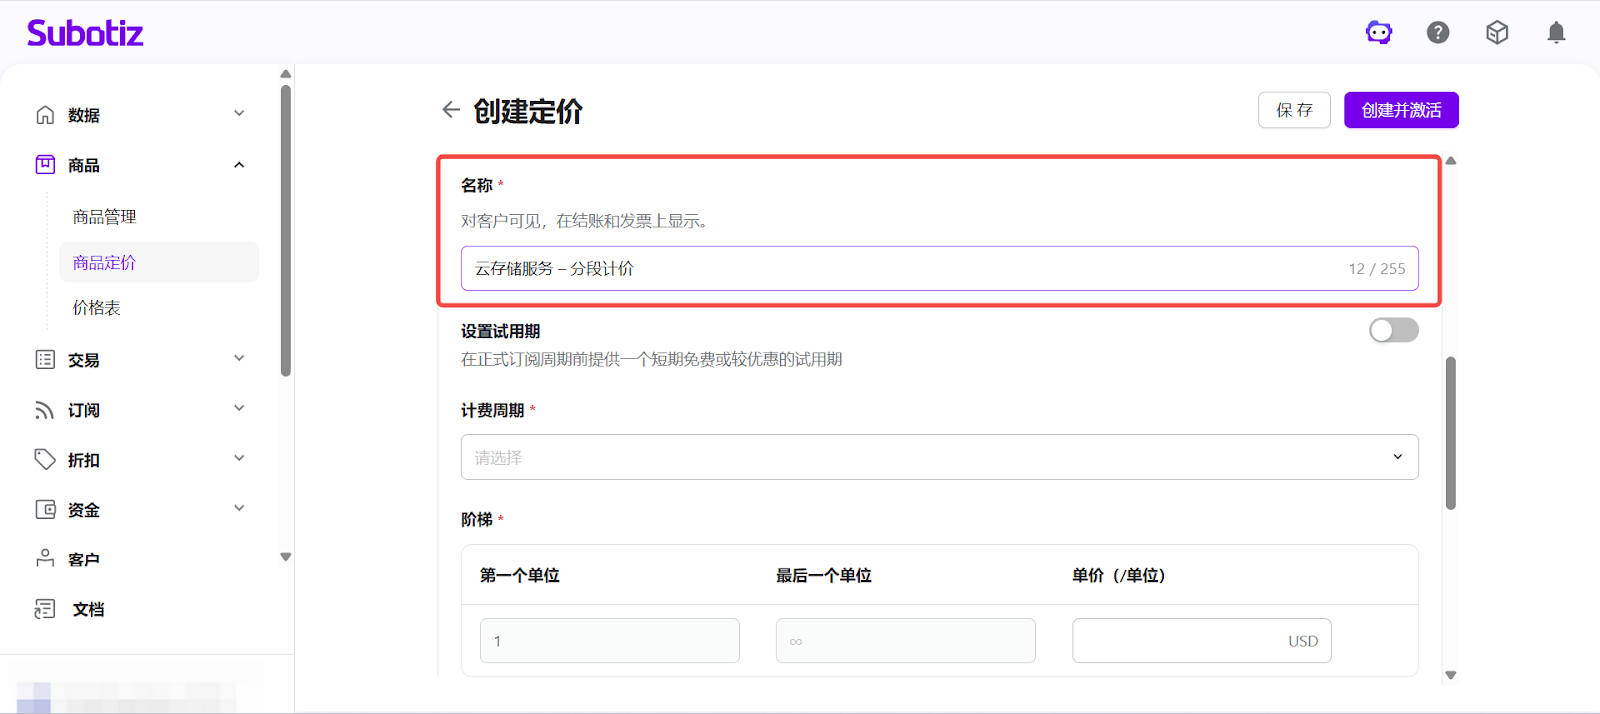Open notifications bell icon
Viewport: 1600px width, 714px height.
pos(1556,33)
